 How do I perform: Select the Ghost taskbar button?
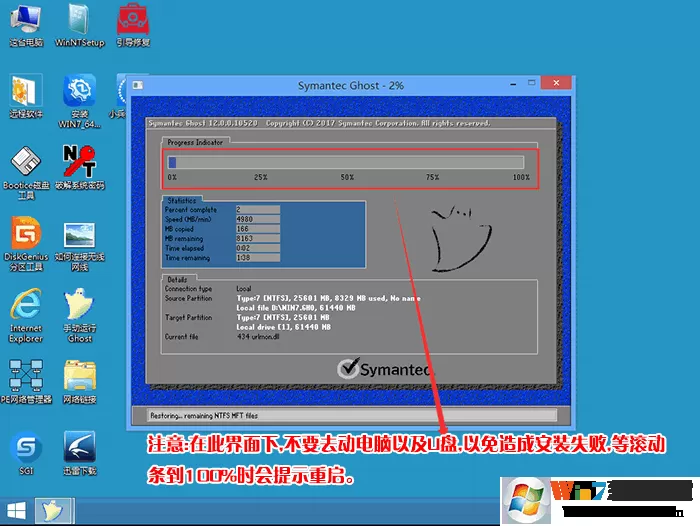(x=53, y=511)
